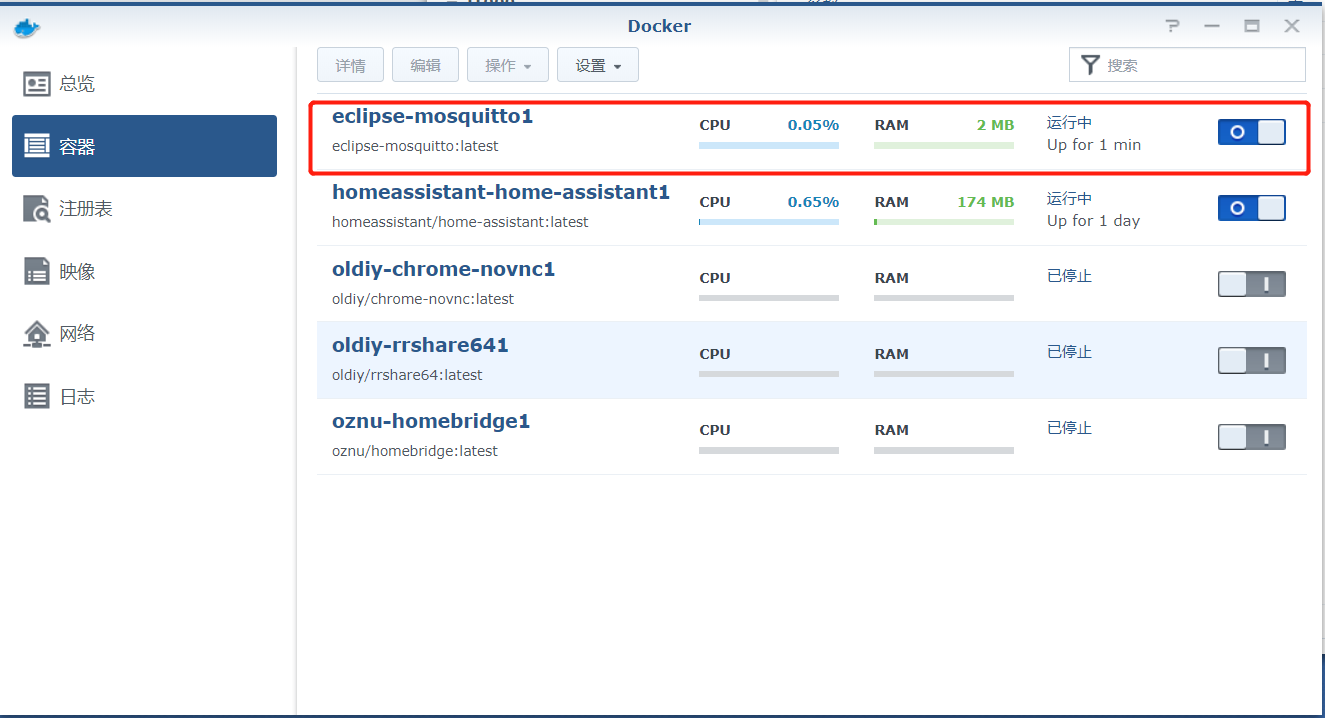Switch to 注册表 registry tab
The image size is (1325, 718).
click(144, 209)
